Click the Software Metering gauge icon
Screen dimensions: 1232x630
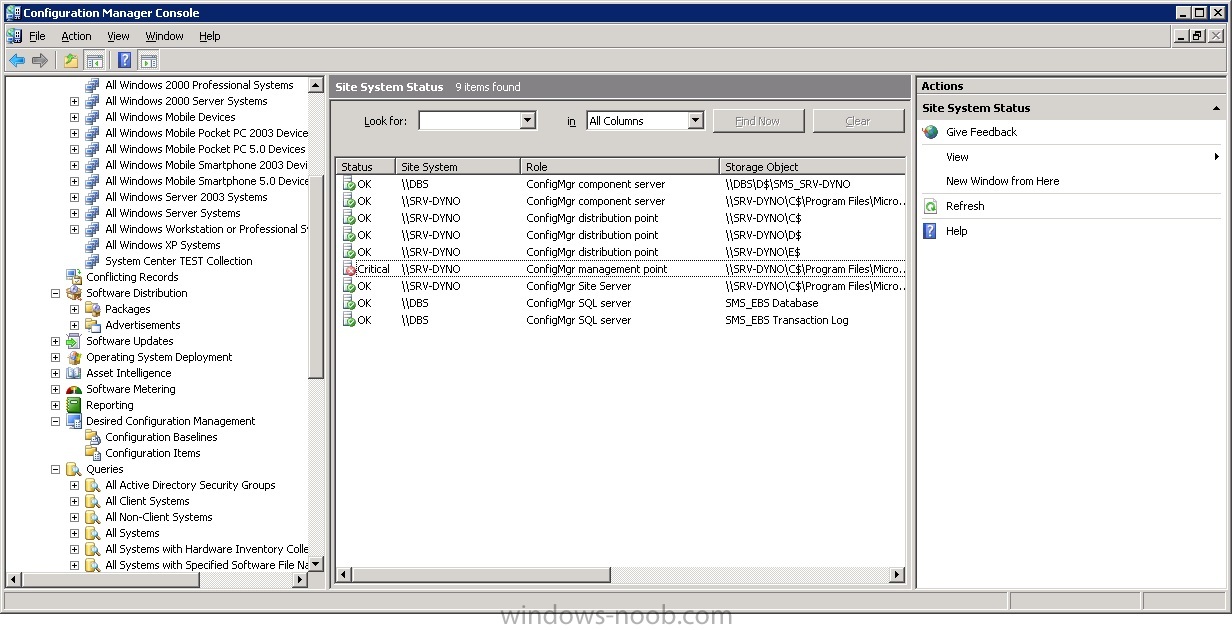(x=74, y=389)
